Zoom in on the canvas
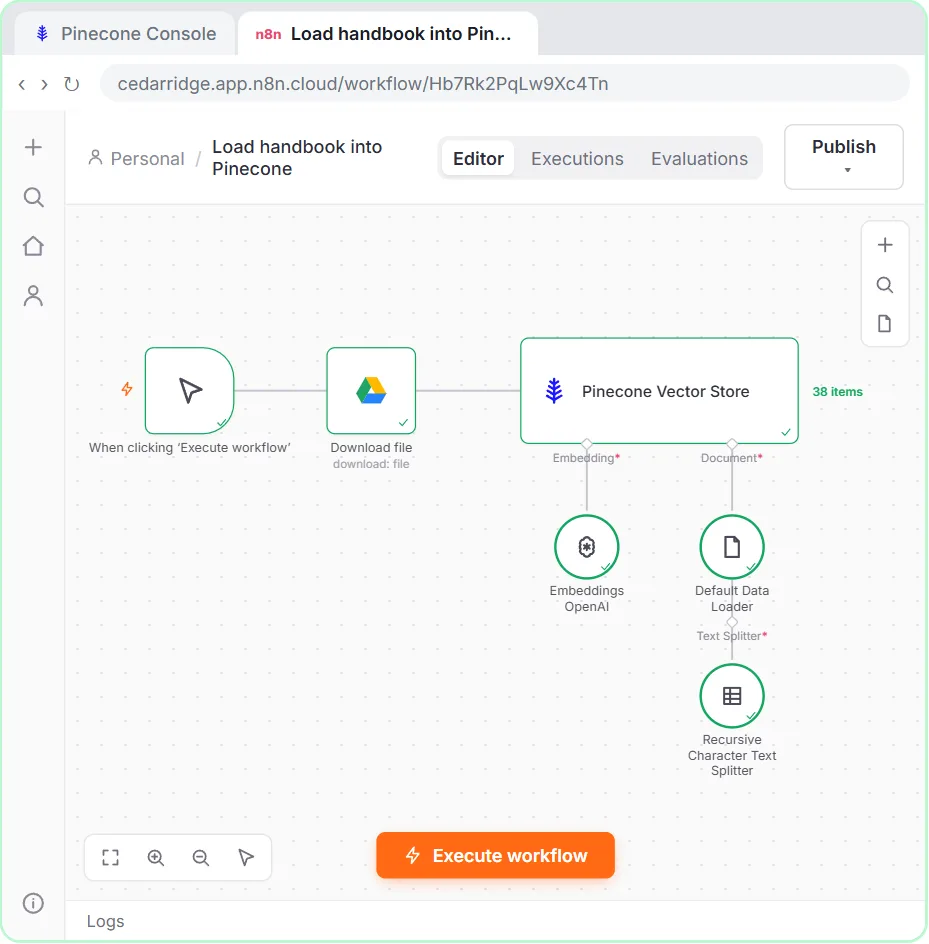Screen dimensions: 929x944 click(156, 857)
